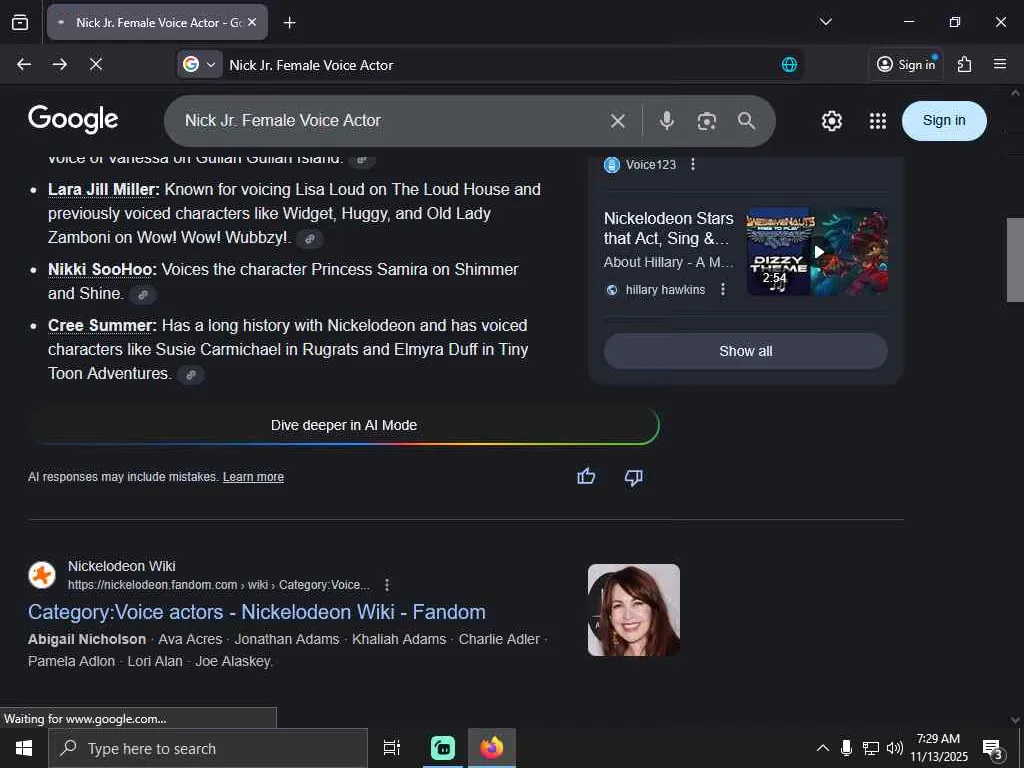Click source link icon after Toon Adventures
Screen dimensions: 1024x768
191,374
